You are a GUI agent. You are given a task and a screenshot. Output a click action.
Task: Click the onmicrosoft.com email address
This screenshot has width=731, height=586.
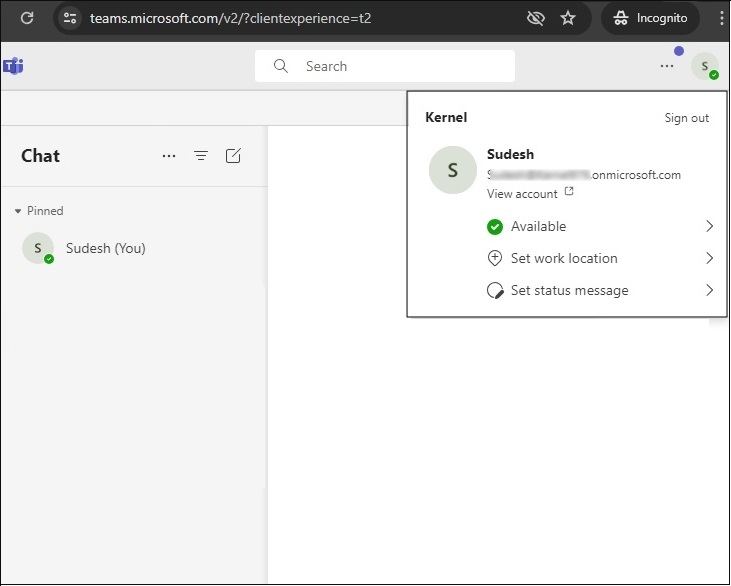(x=584, y=175)
